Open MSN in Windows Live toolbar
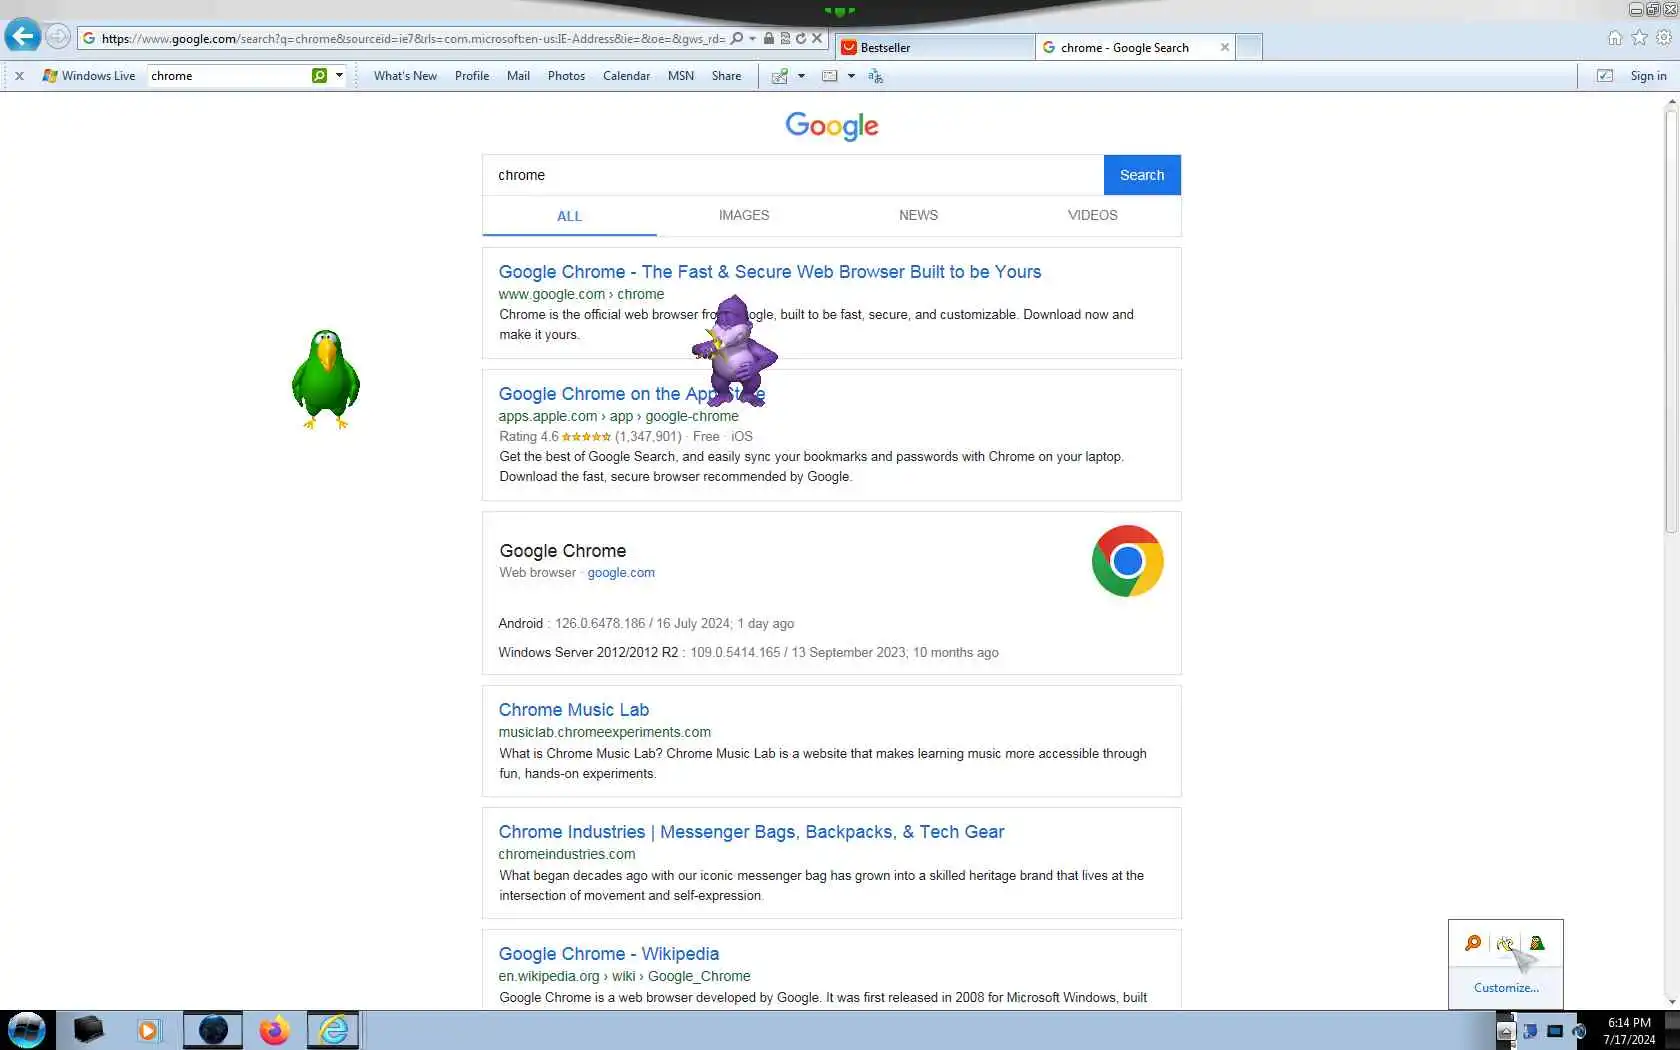 pyautogui.click(x=681, y=76)
